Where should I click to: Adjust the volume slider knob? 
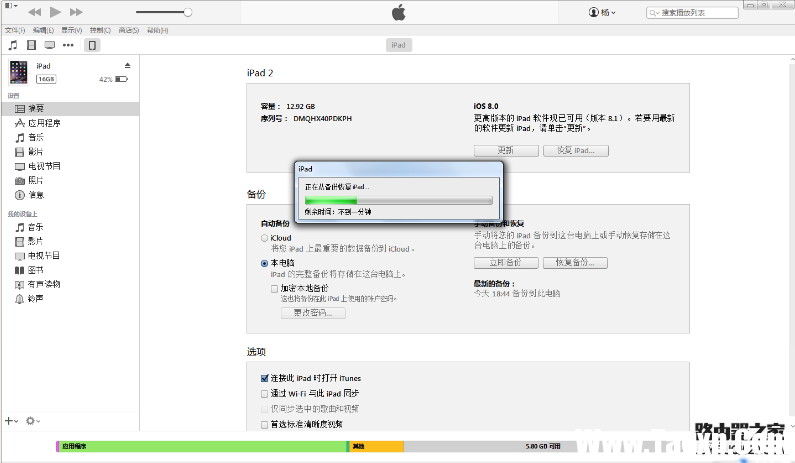188,12
